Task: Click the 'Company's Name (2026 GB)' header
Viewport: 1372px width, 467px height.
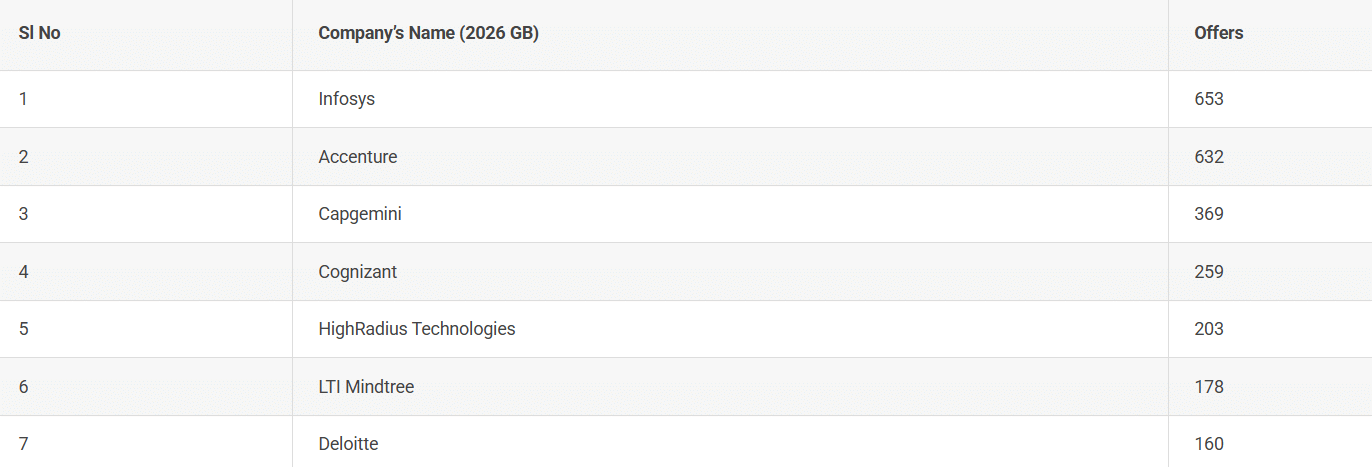Action: click(x=428, y=33)
